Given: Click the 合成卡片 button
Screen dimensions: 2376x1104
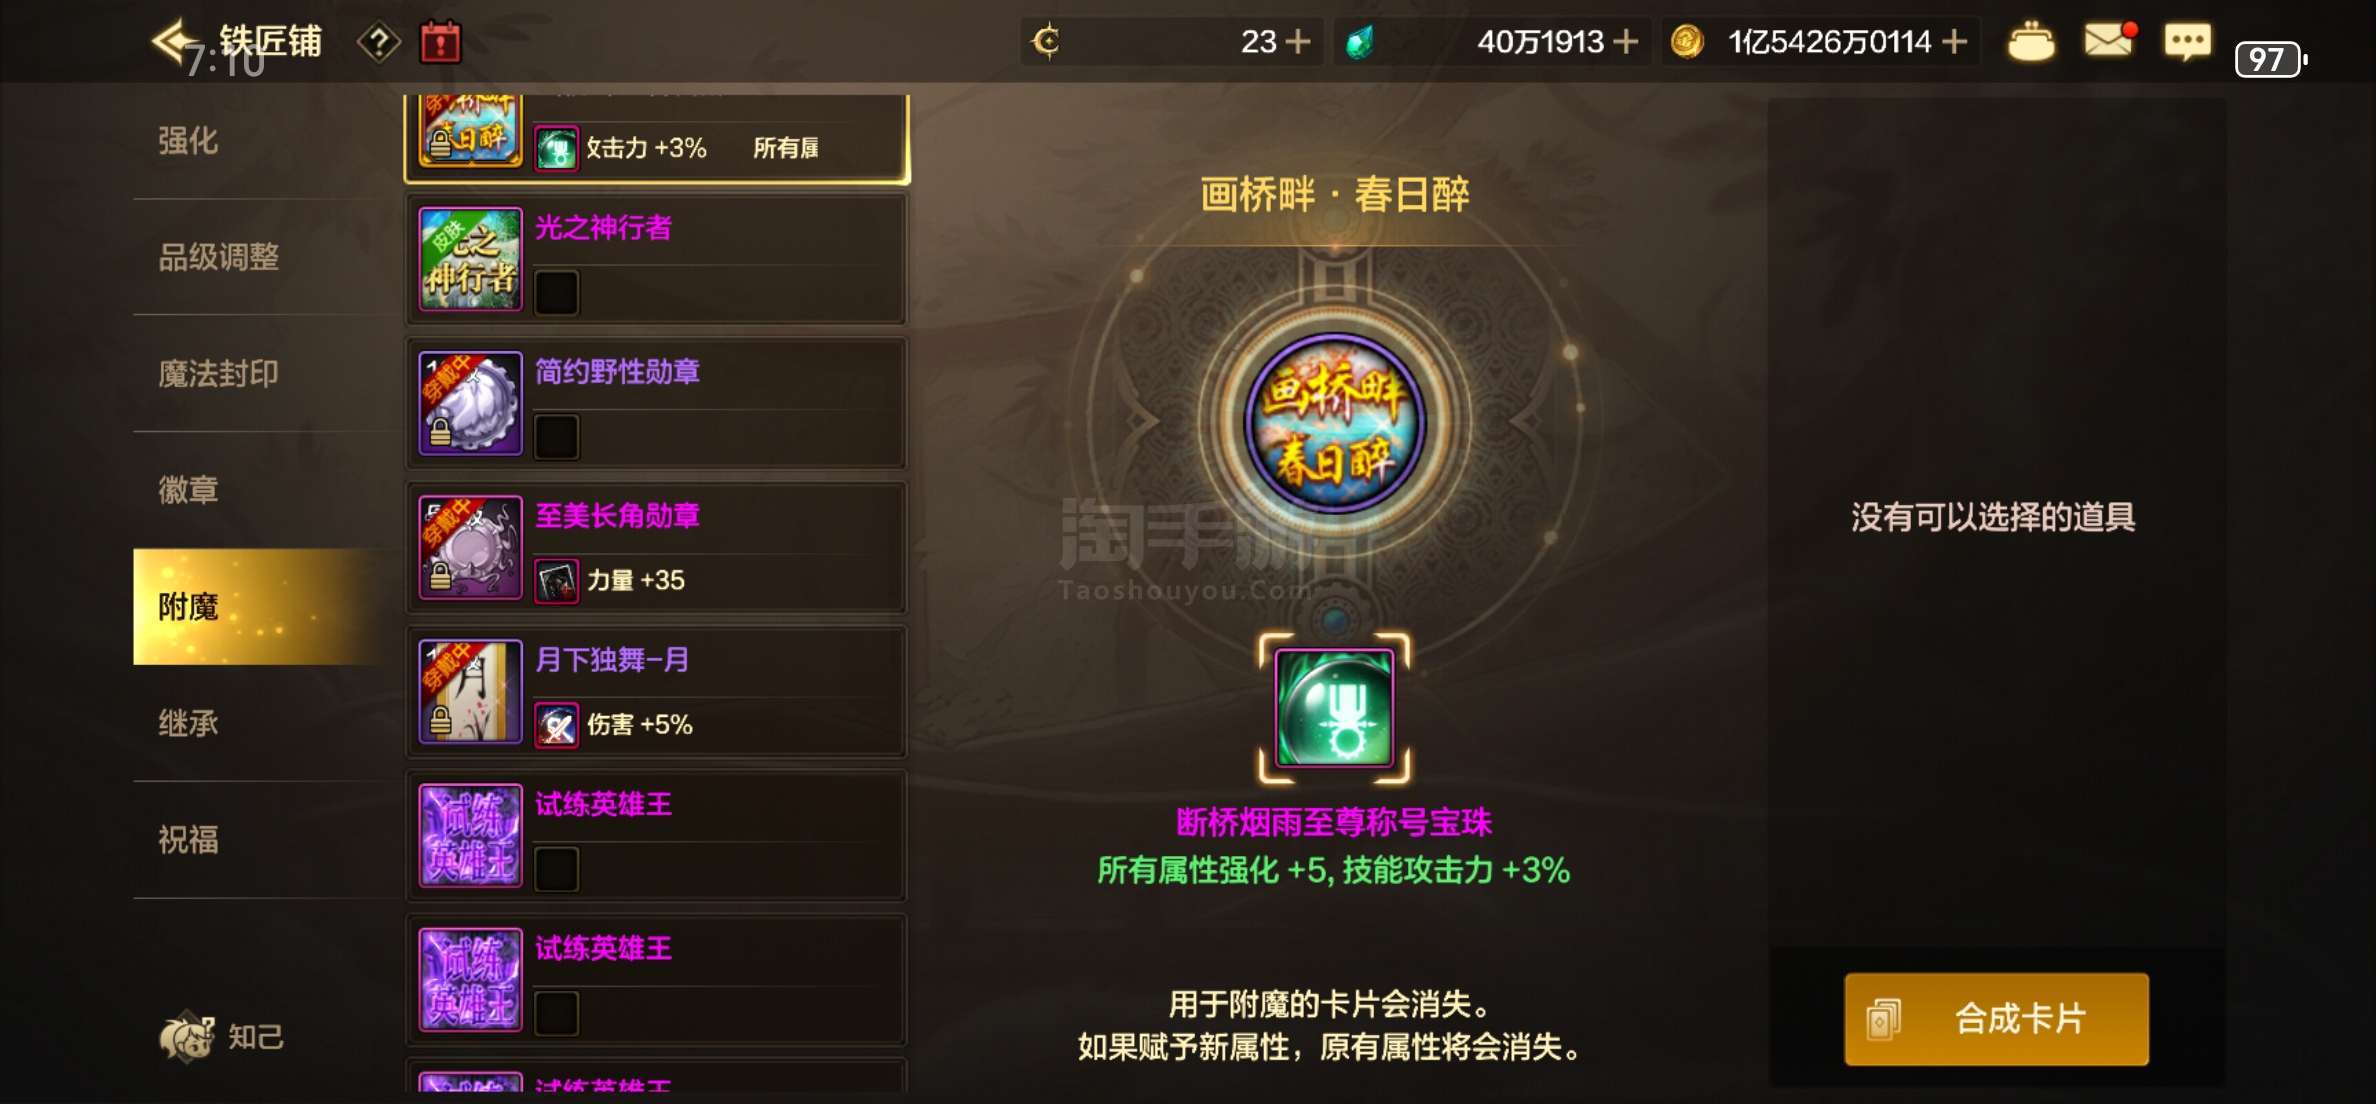Looking at the screenshot, I should (x=1996, y=1019).
